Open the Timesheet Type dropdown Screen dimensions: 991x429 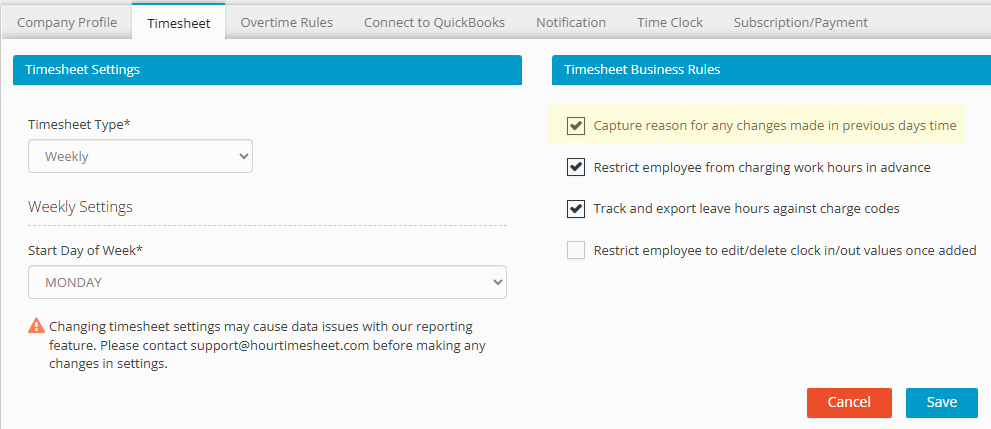pos(140,156)
